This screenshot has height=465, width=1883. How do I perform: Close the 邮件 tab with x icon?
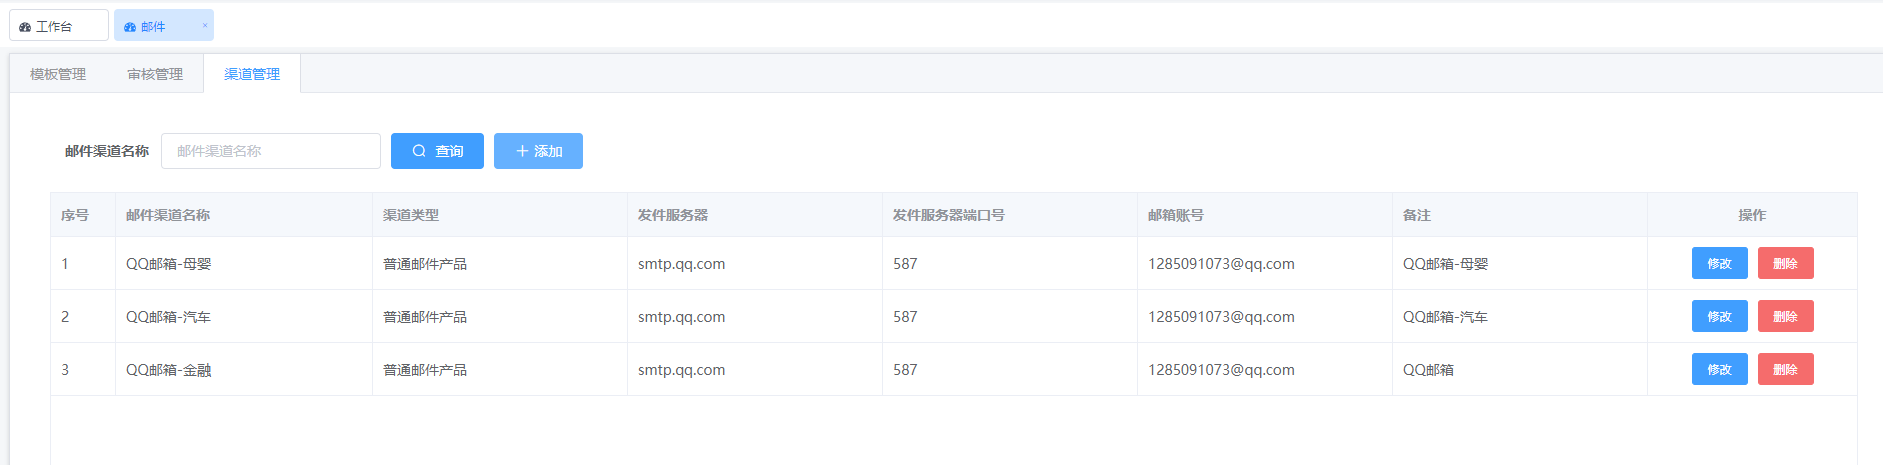pyautogui.click(x=205, y=26)
